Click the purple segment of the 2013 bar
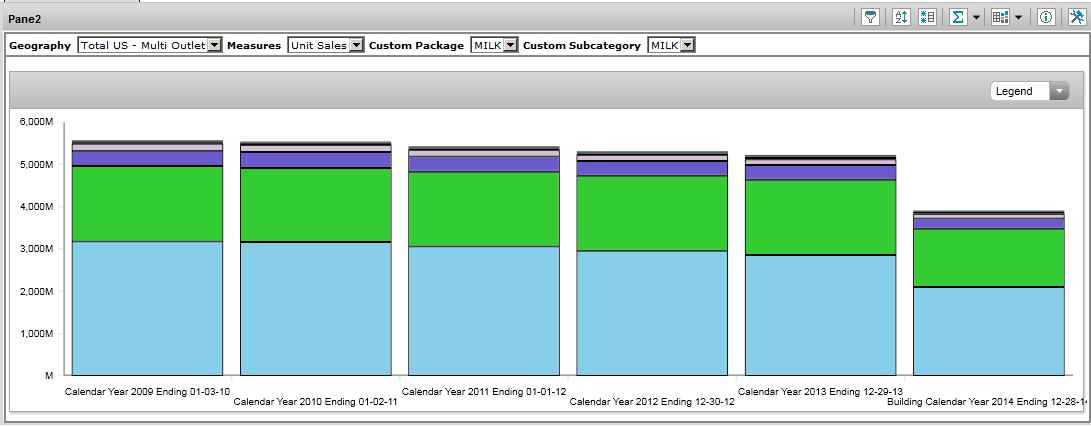This screenshot has height=426, width=1091. point(820,172)
